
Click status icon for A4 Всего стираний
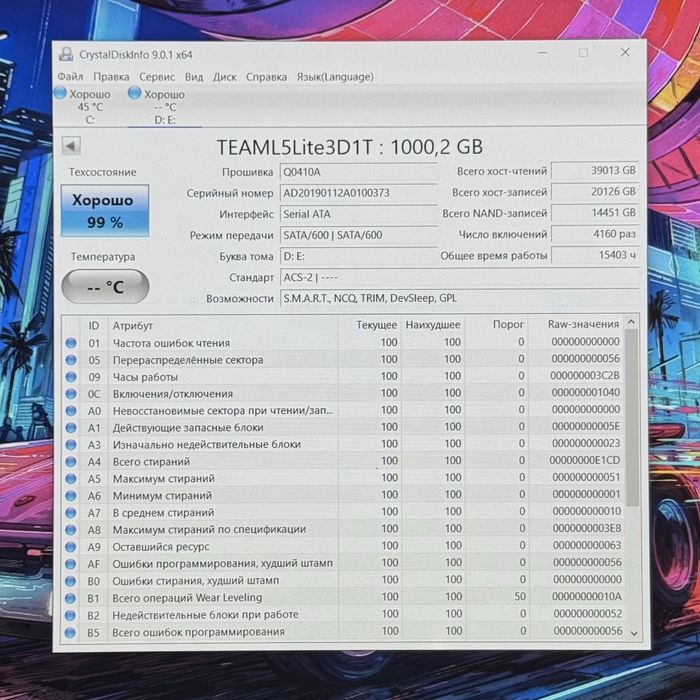71,462
